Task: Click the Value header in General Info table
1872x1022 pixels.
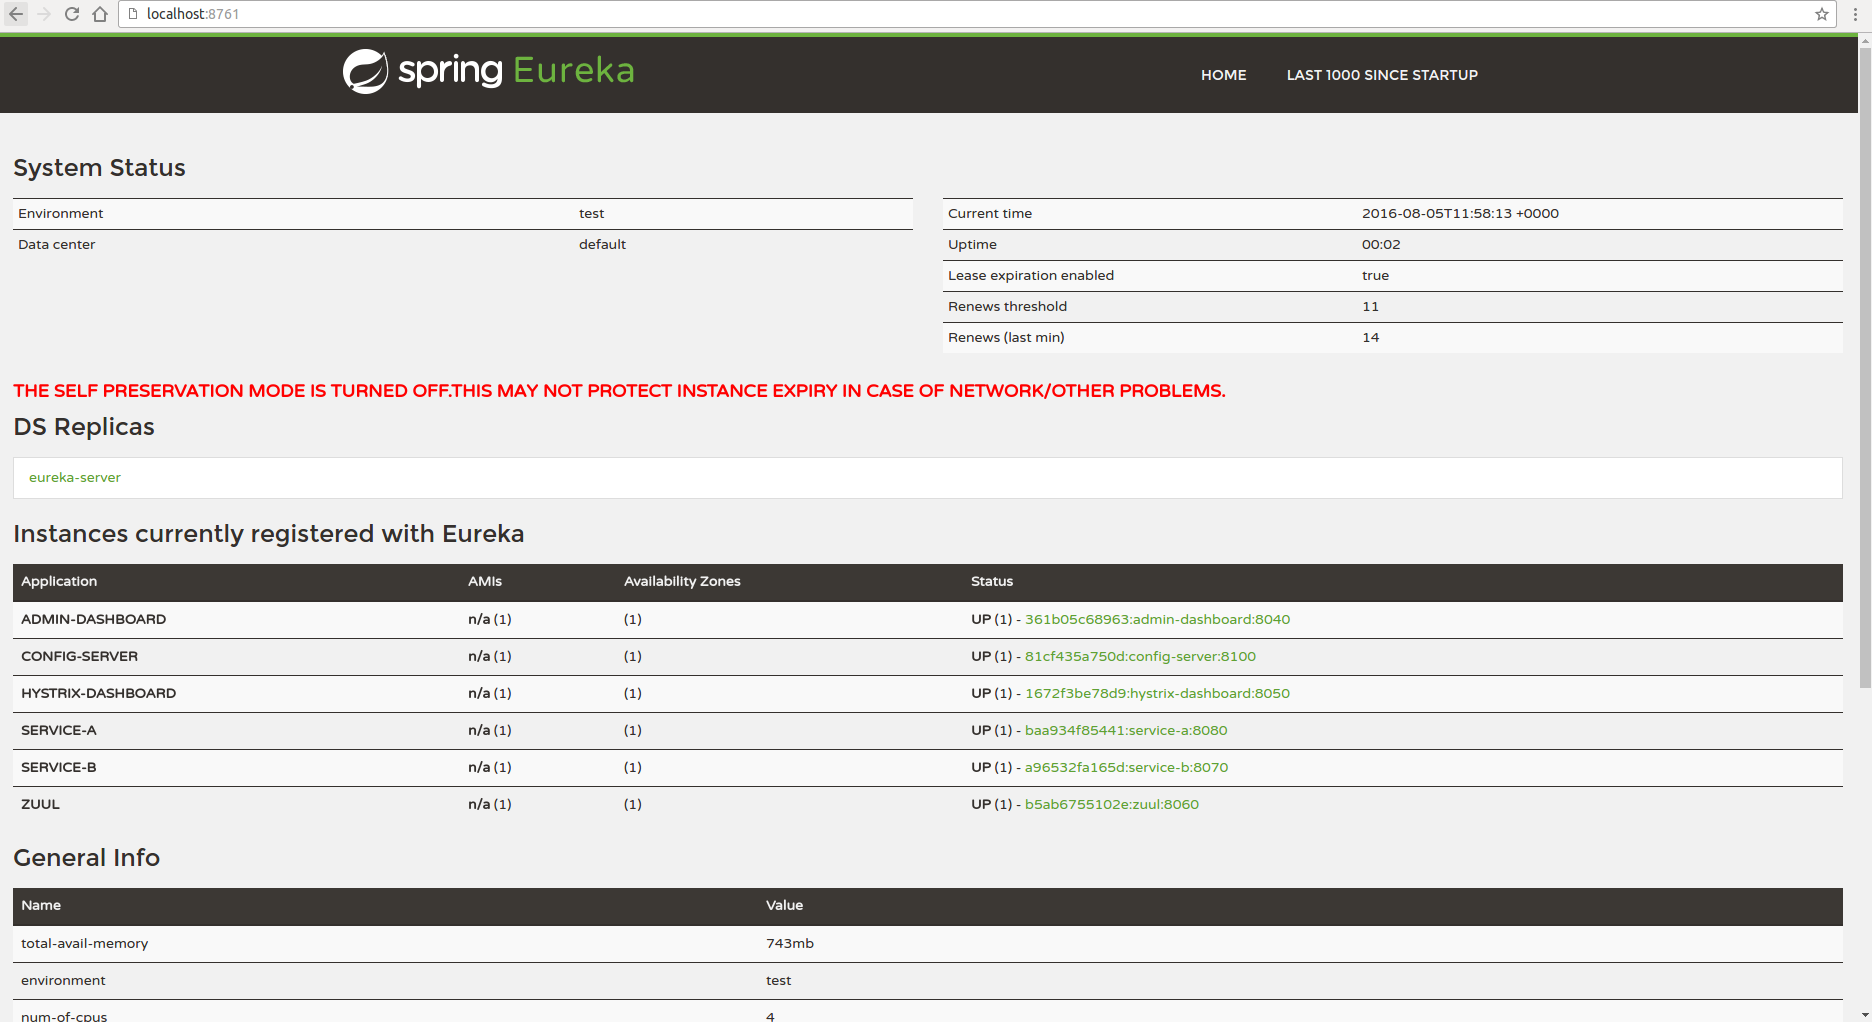Action: coord(784,905)
